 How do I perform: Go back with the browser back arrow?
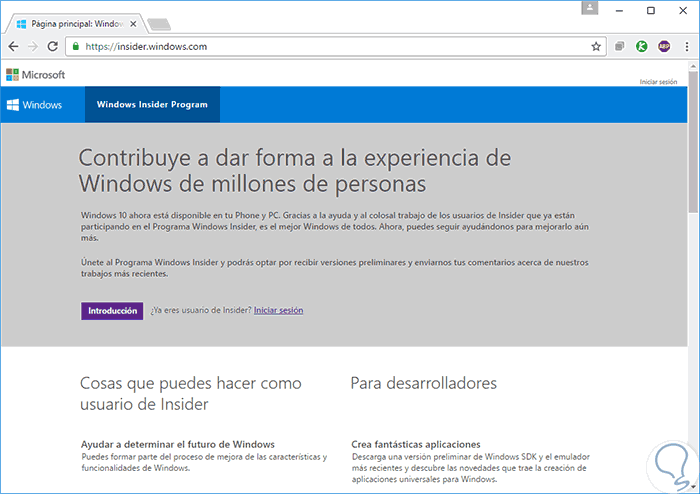coord(13,46)
